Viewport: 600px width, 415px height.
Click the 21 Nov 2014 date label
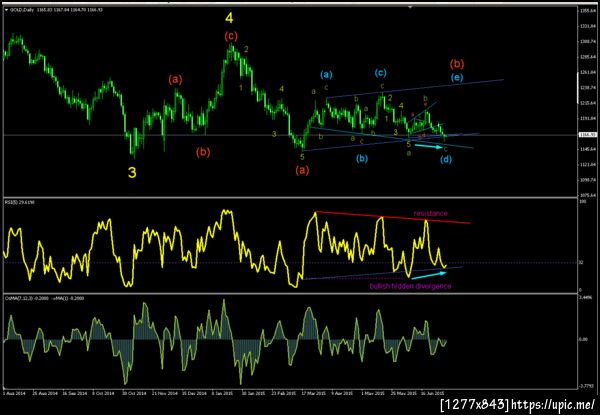pos(164,393)
